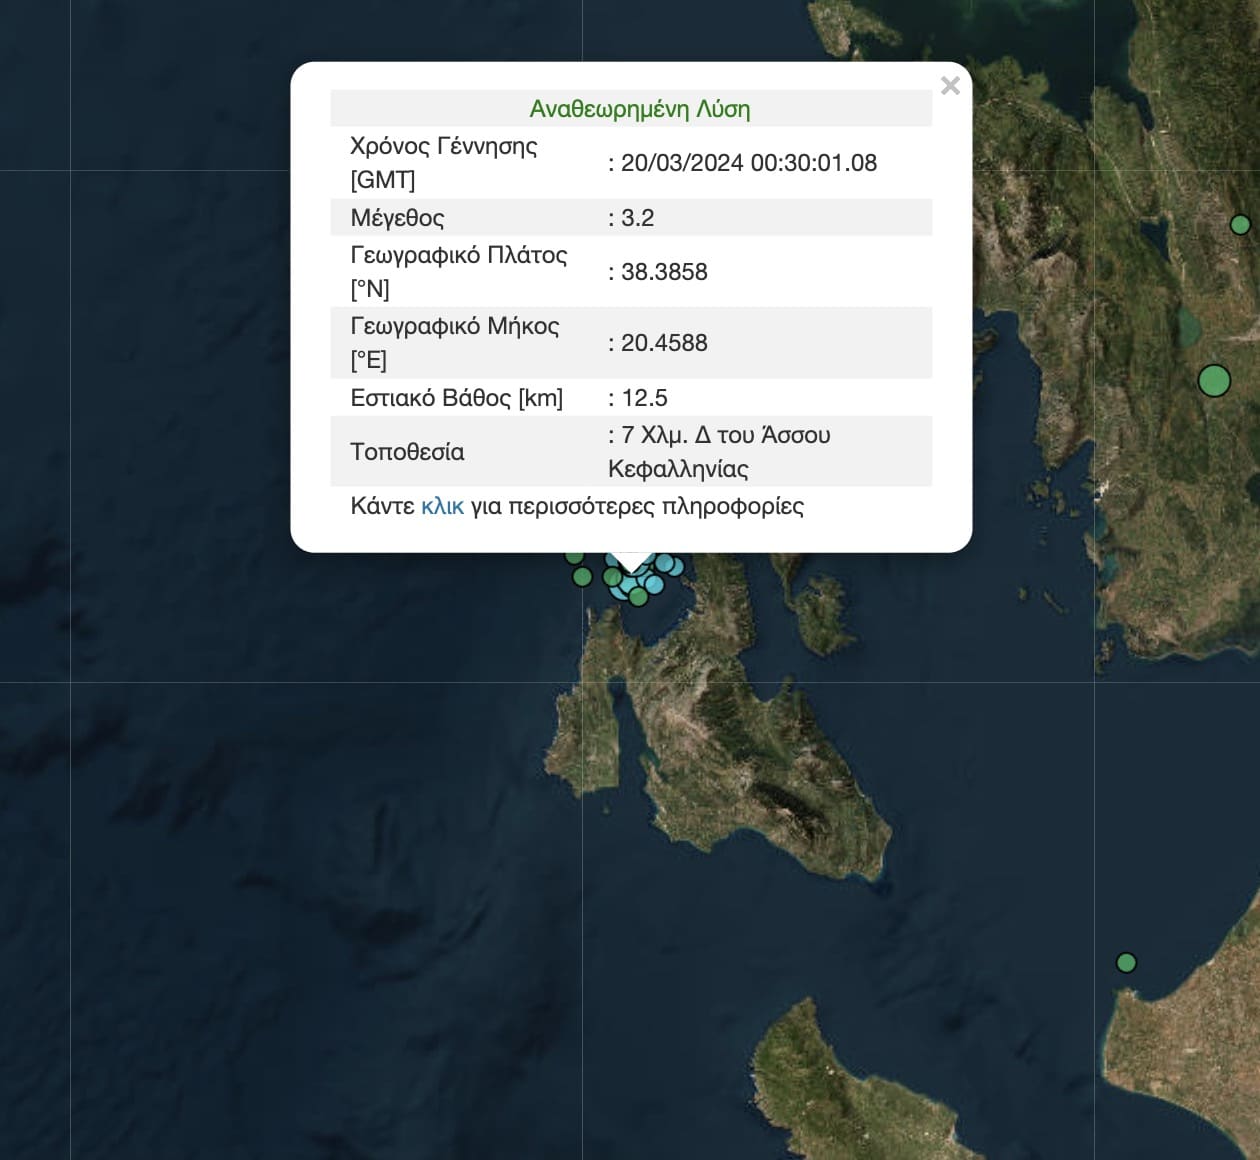The height and width of the screenshot is (1160, 1260).
Task: Click the green marker partly hidden under the popup
Action: coord(574,556)
